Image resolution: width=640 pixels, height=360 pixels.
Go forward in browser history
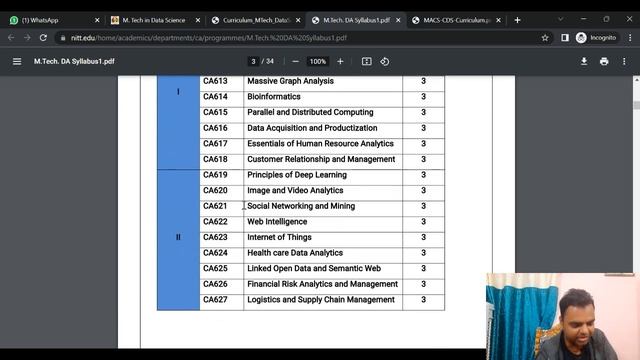[27, 38]
